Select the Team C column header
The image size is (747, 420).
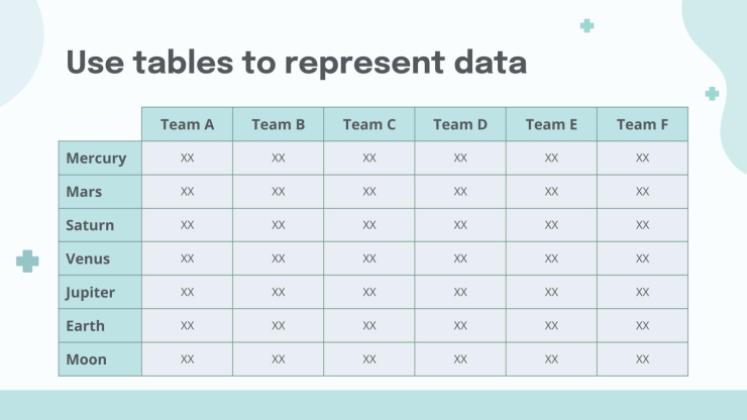tap(369, 124)
